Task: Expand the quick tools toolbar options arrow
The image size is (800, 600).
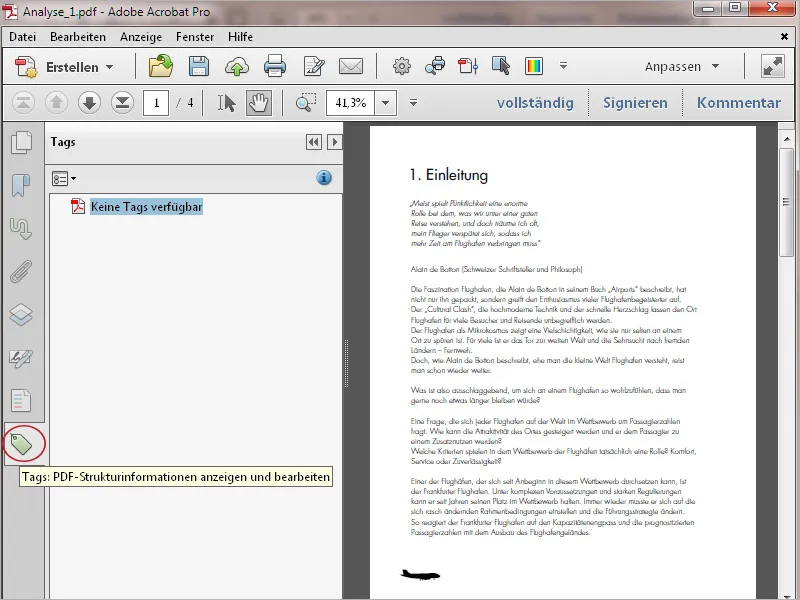Action: [563, 65]
